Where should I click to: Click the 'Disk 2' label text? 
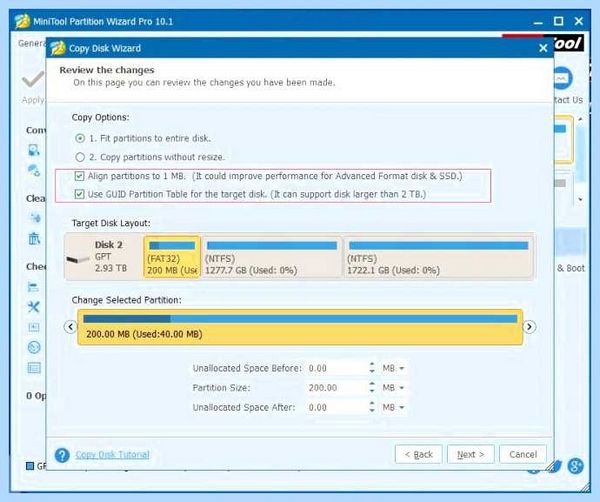[x=109, y=245]
